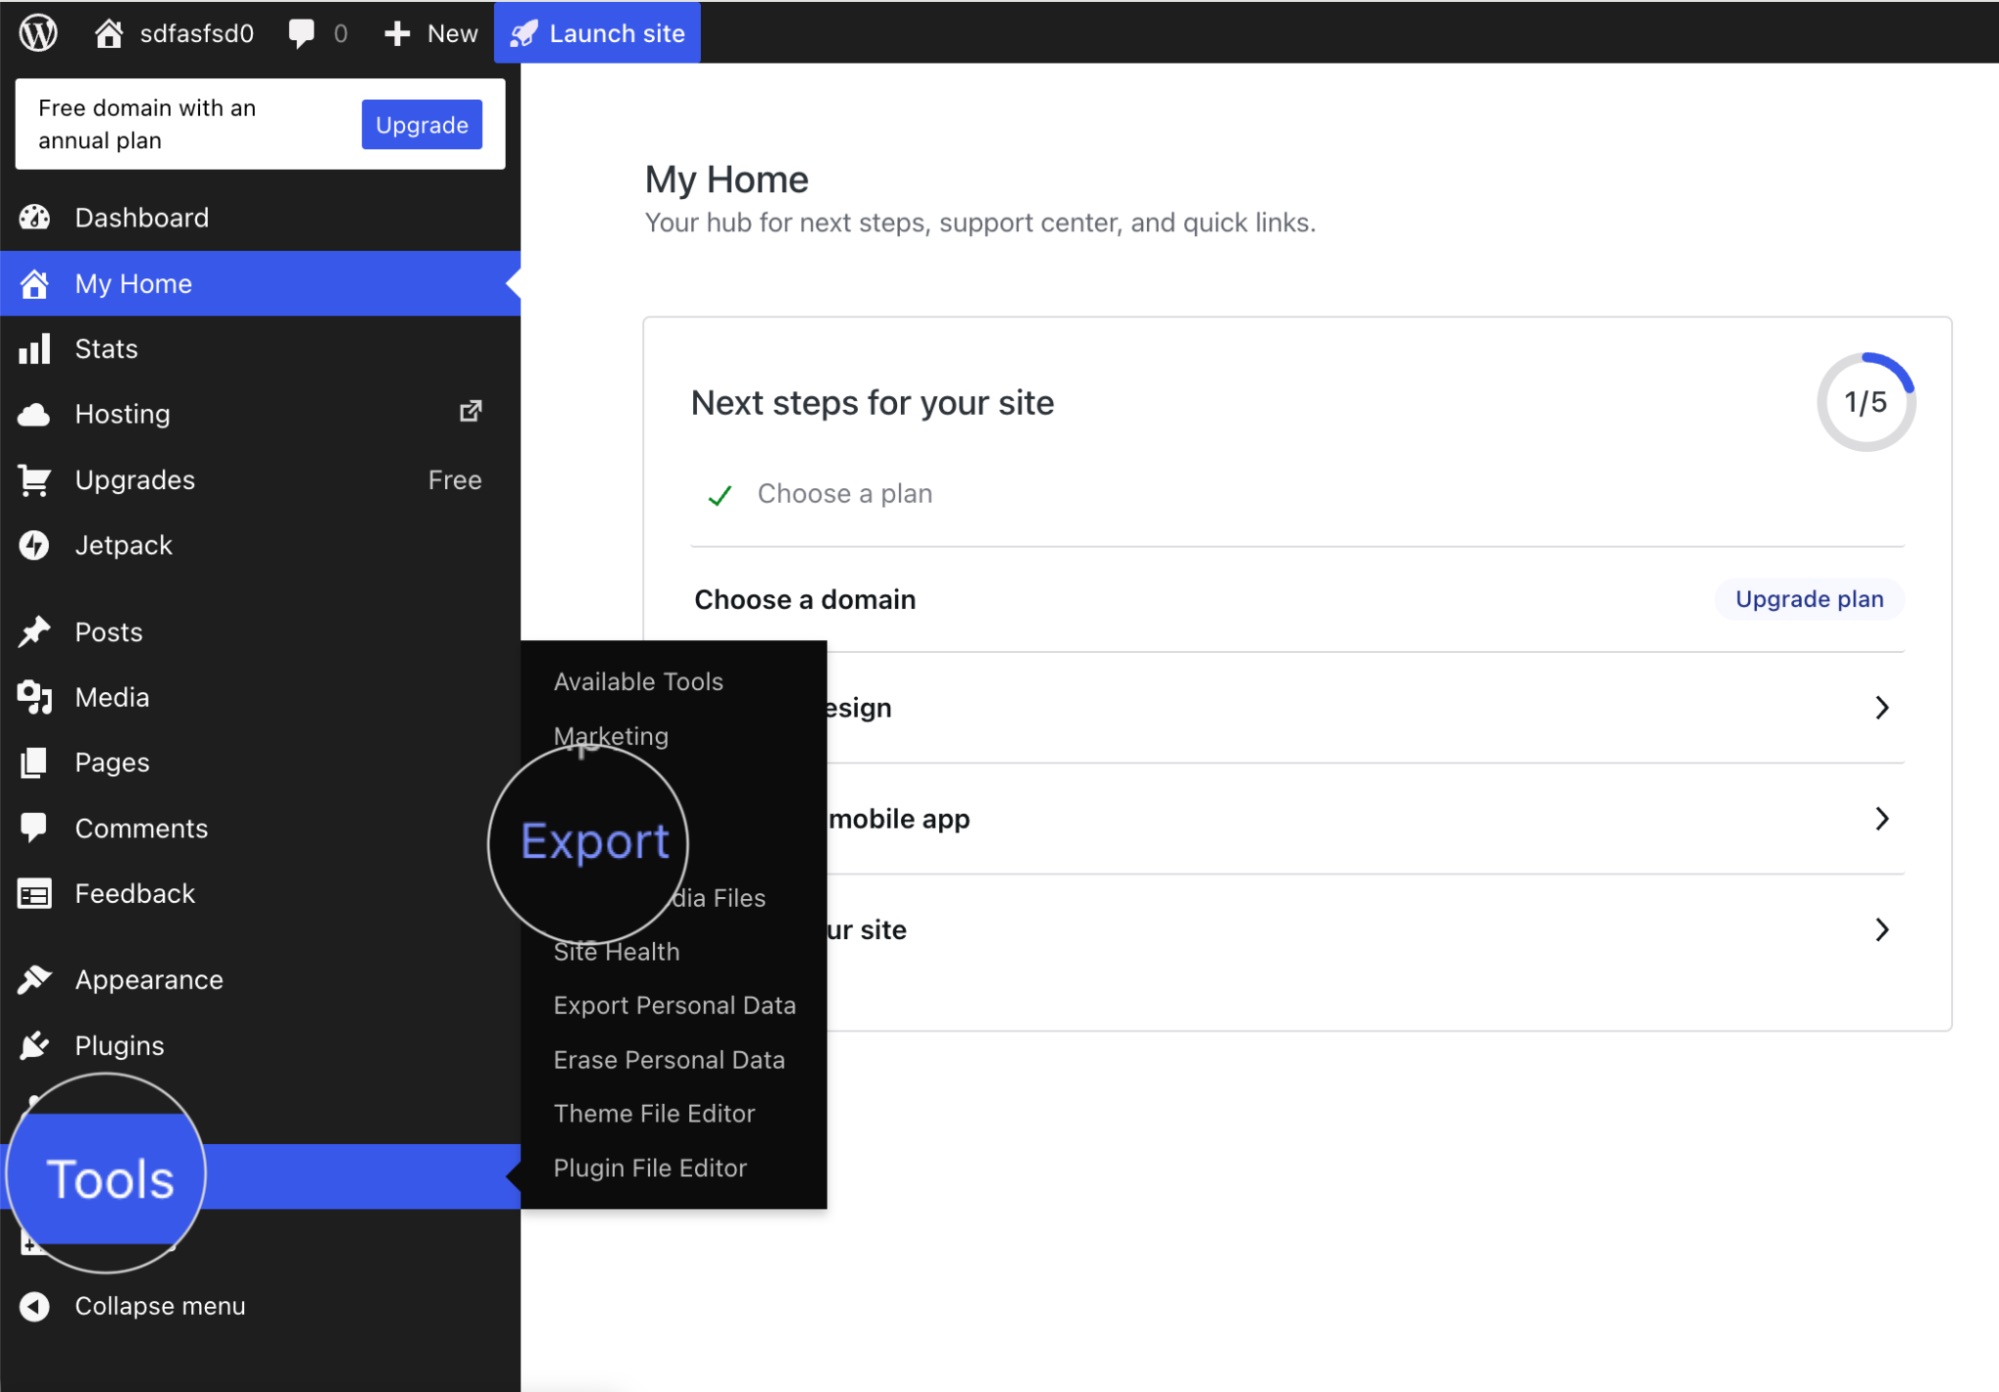Image resolution: width=1999 pixels, height=1392 pixels.
Task: Open Jetpack in sidebar
Action: pos(123,545)
